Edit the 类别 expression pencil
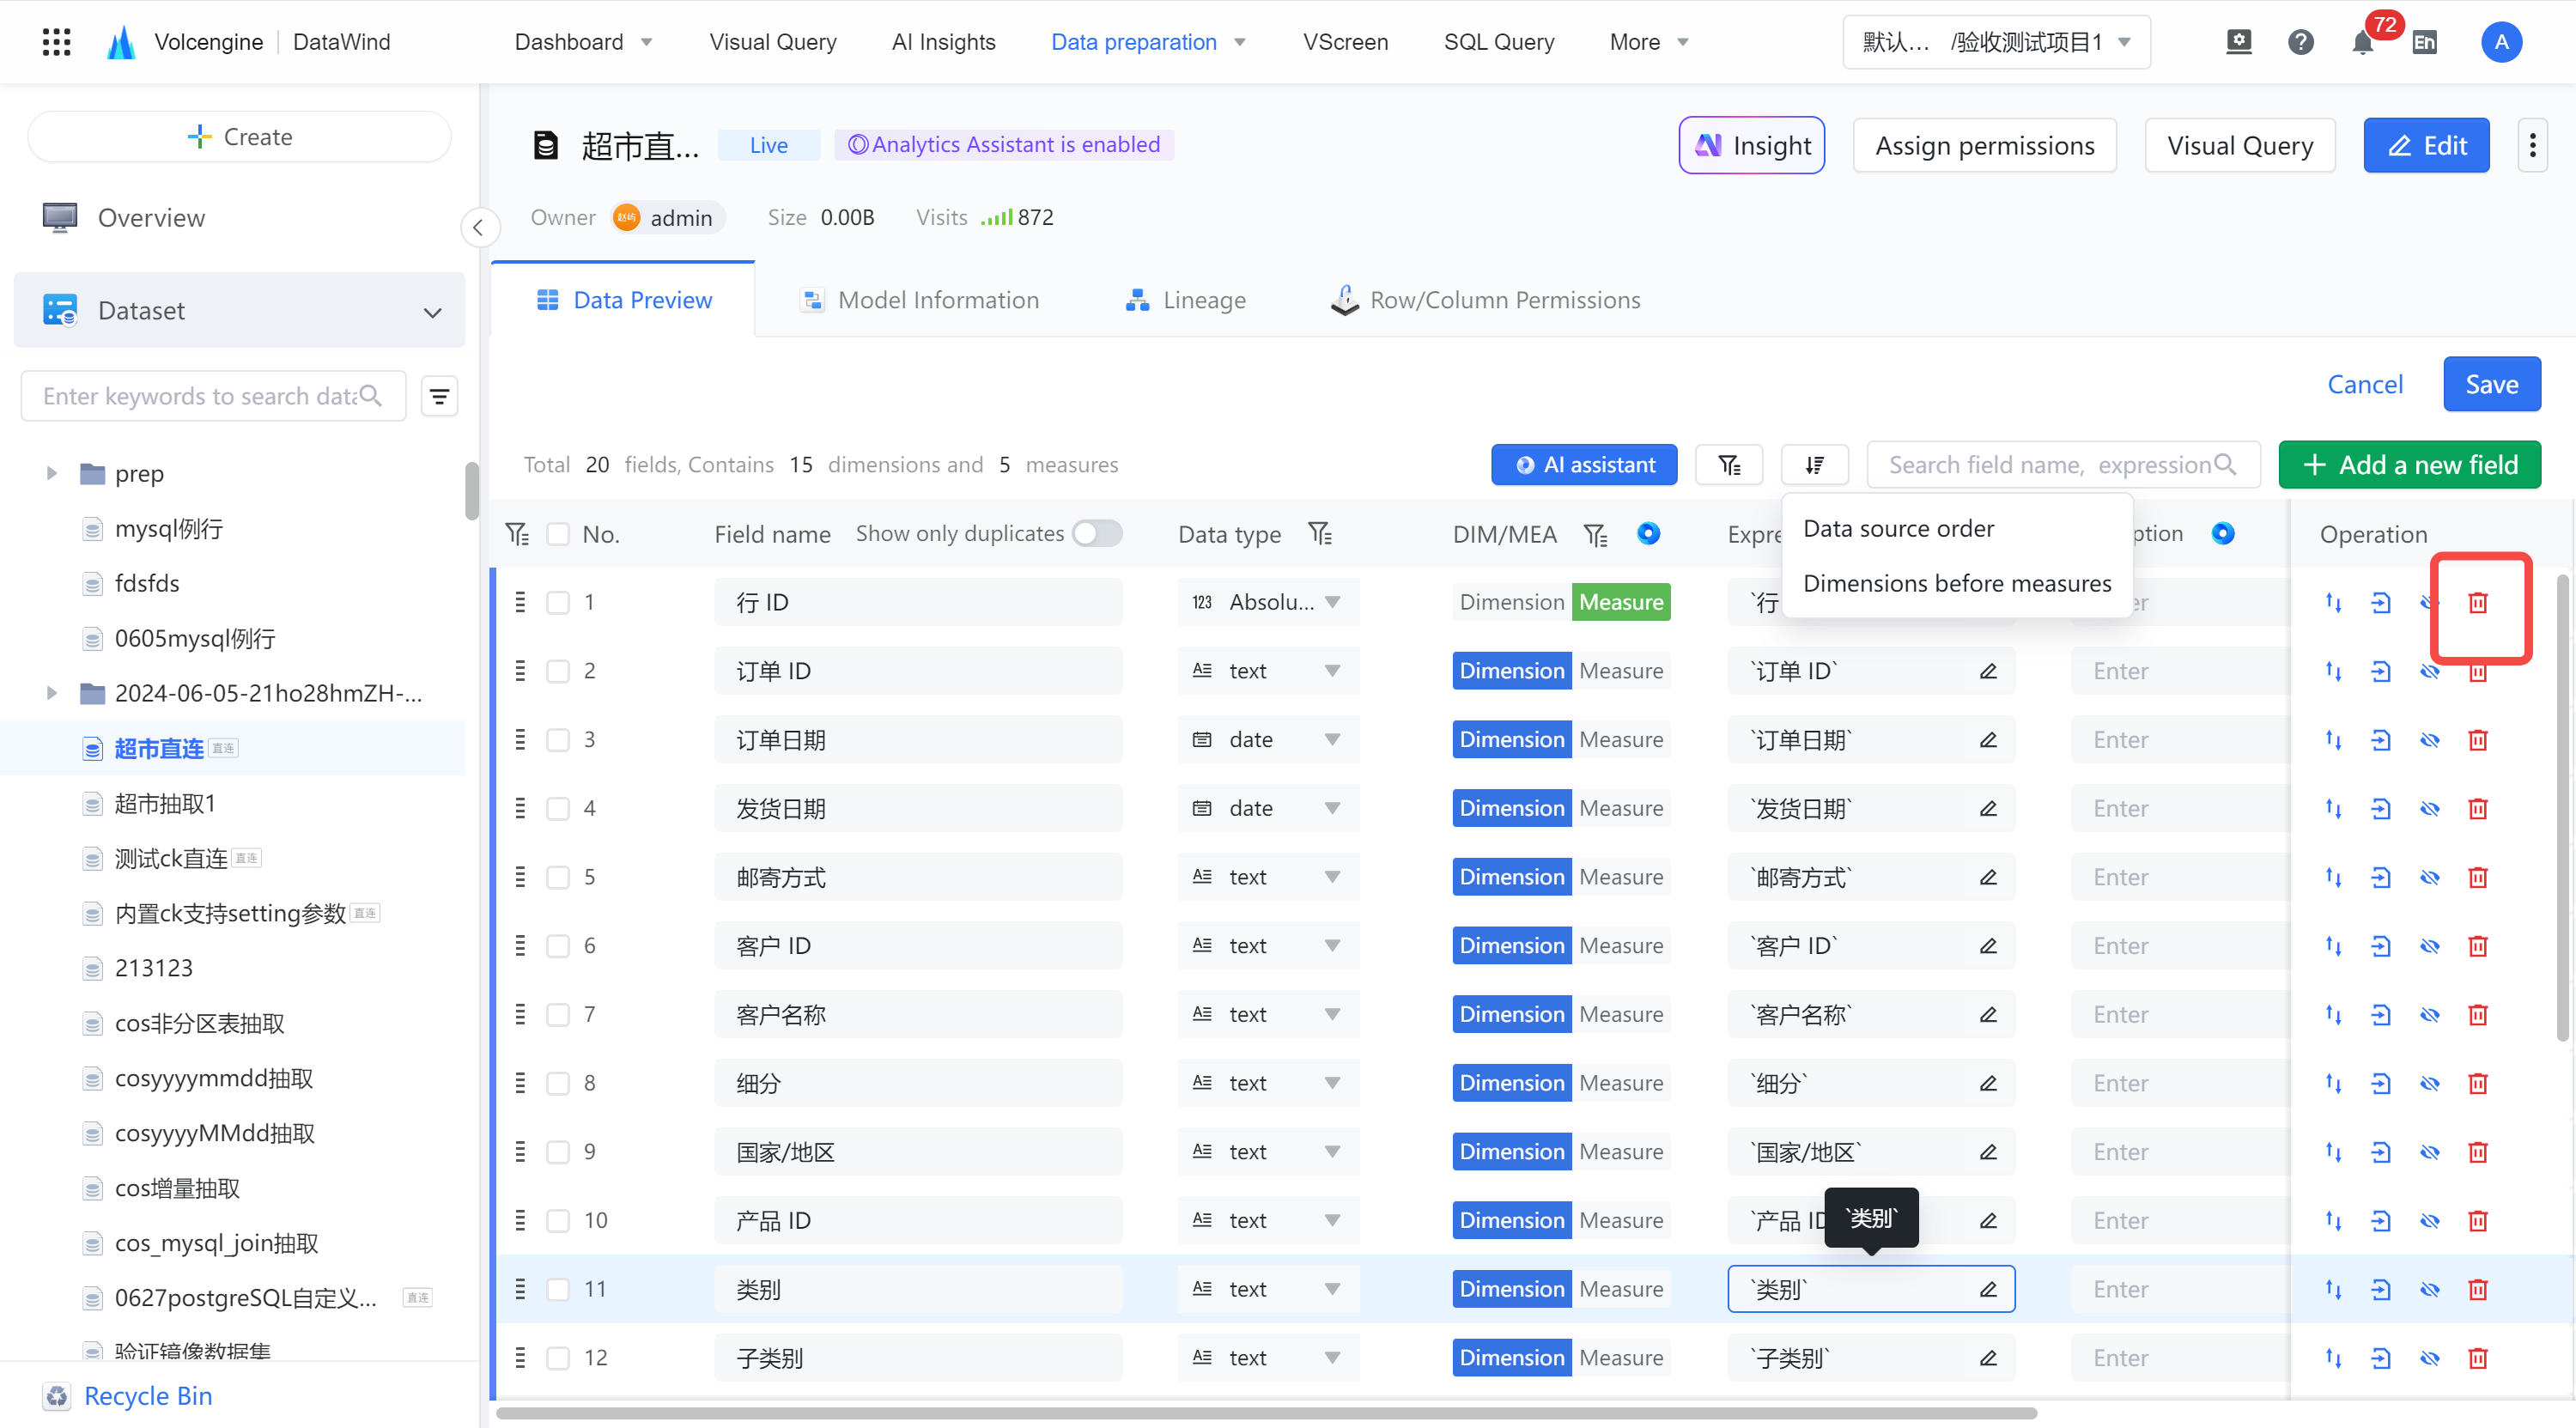 1988,1289
